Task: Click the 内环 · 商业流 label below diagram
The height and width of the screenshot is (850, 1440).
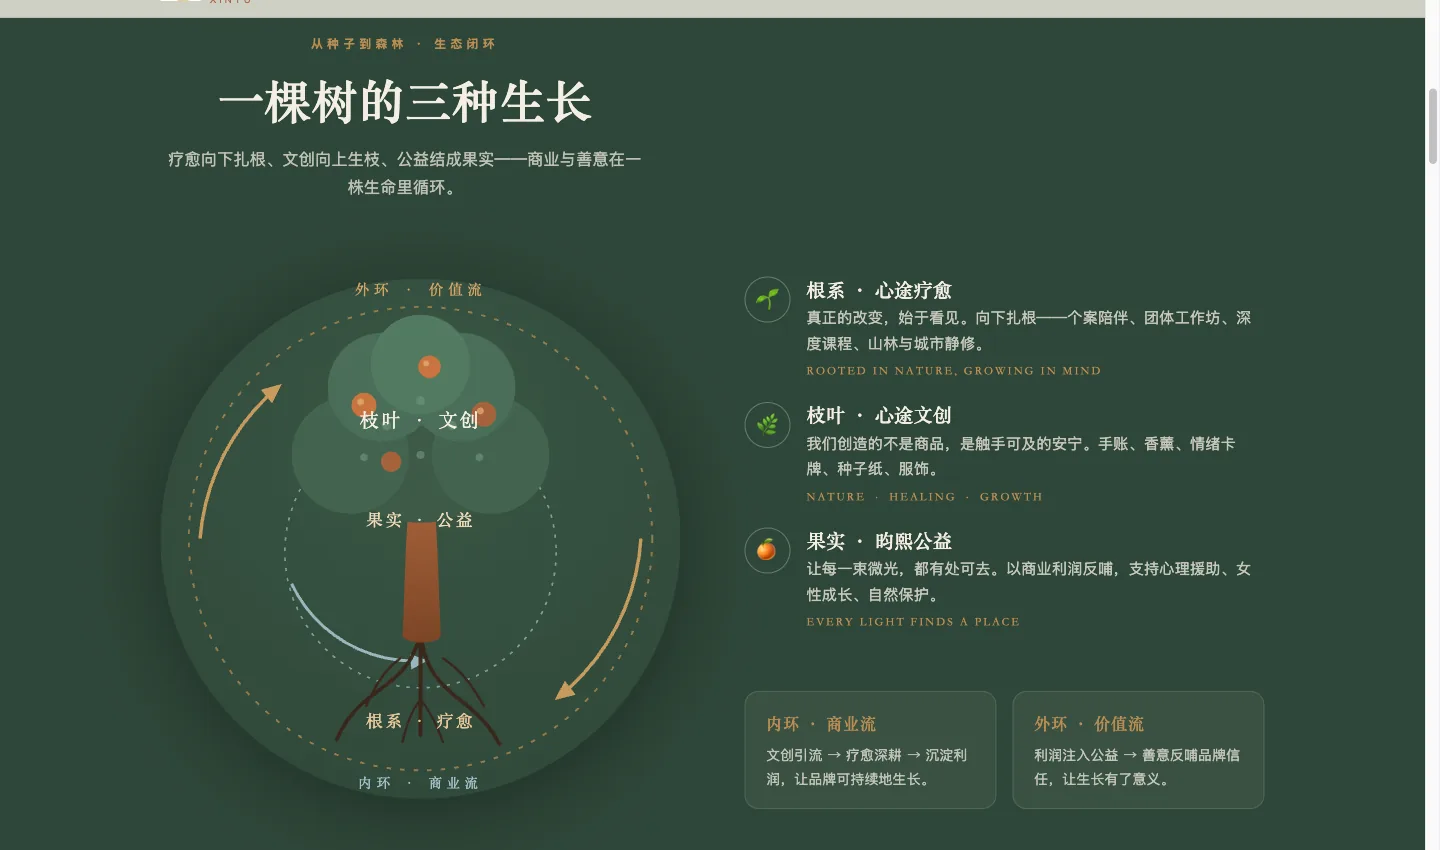Action: [419, 783]
